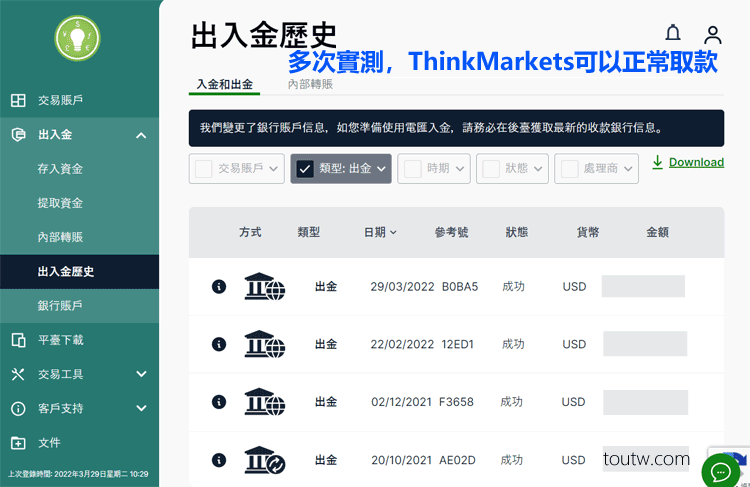This screenshot has height=487, width=750.
Task: Click the bank info change notice banner
Action: pyautogui.click(x=456, y=128)
